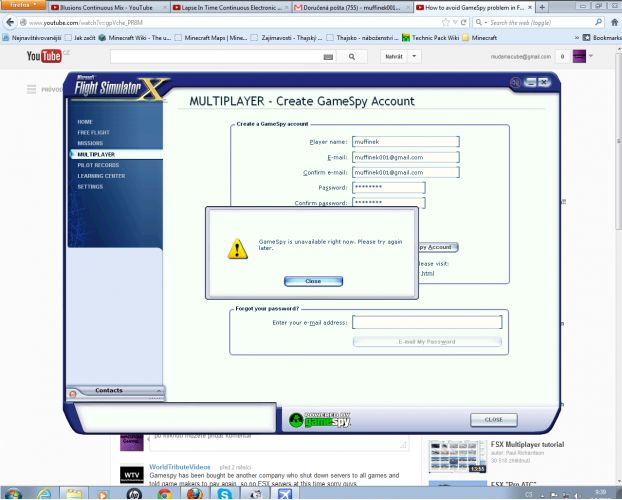
Task: Expand the account dropdown arrow beside avatar
Action: (x=591, y=56)
